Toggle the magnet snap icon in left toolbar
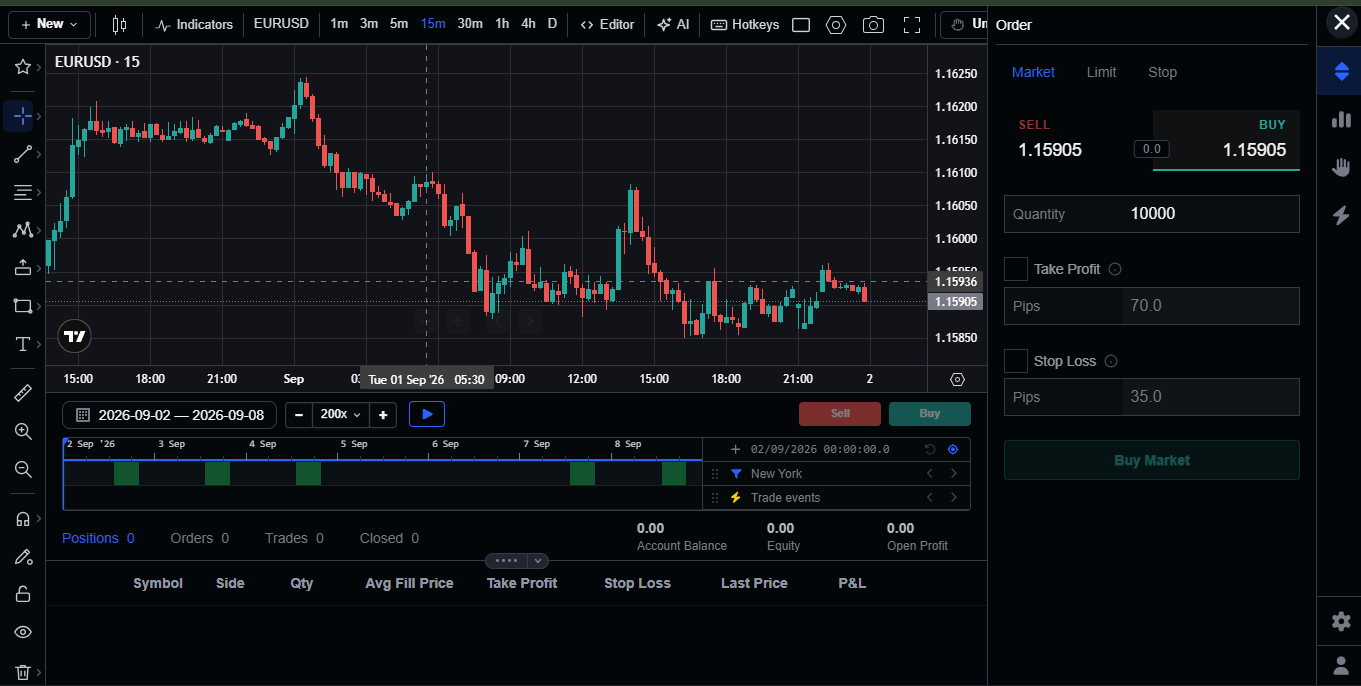The height and width of the screenshot is (686, 1361). click(x=22, y=518)
